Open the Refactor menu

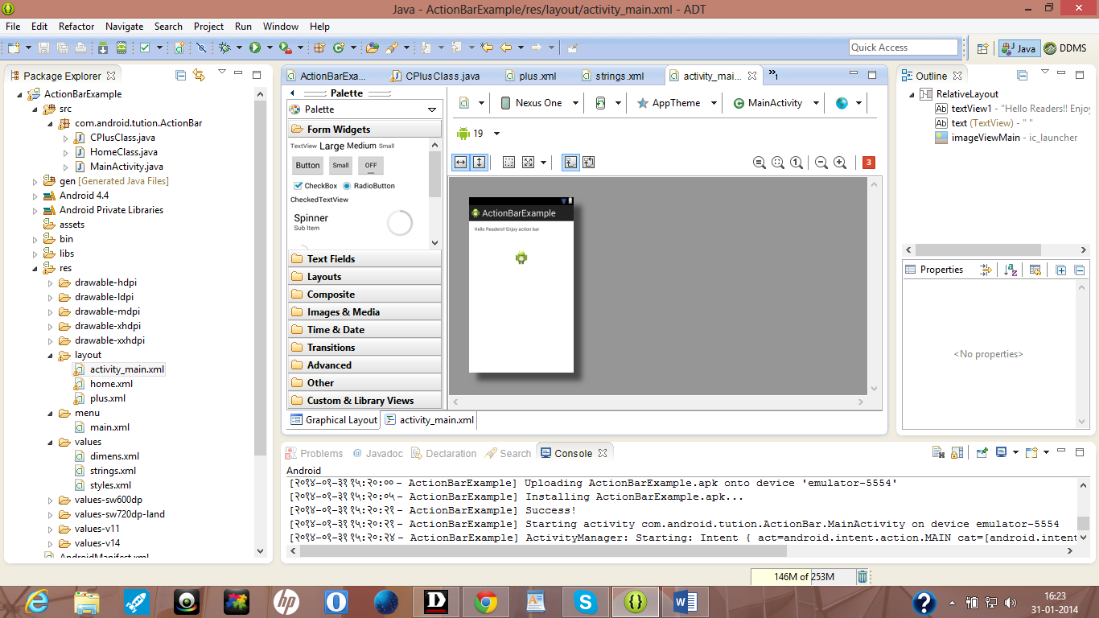[76, 27]
